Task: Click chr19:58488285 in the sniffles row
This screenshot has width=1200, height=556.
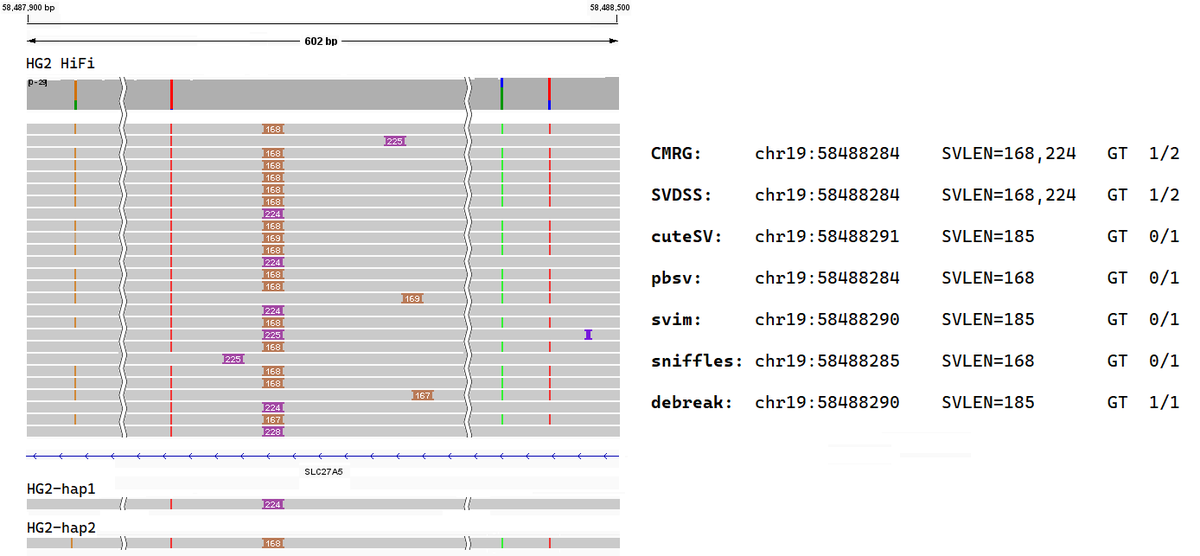Action: tap(827, 361)
